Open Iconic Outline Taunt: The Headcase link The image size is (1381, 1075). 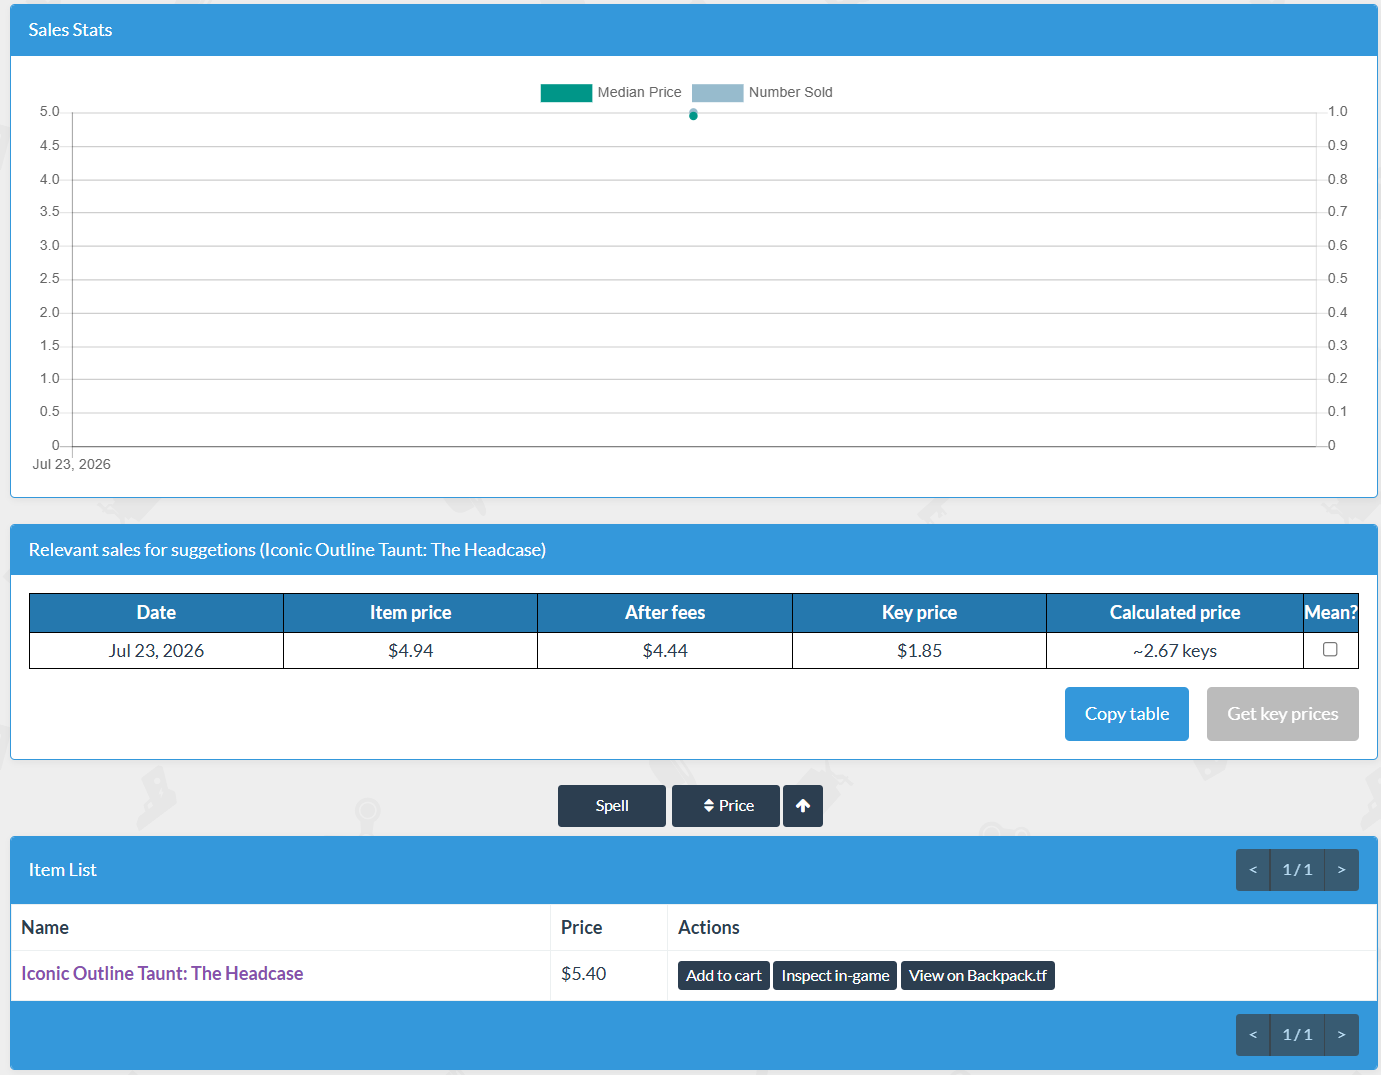(x=162, y=974)
